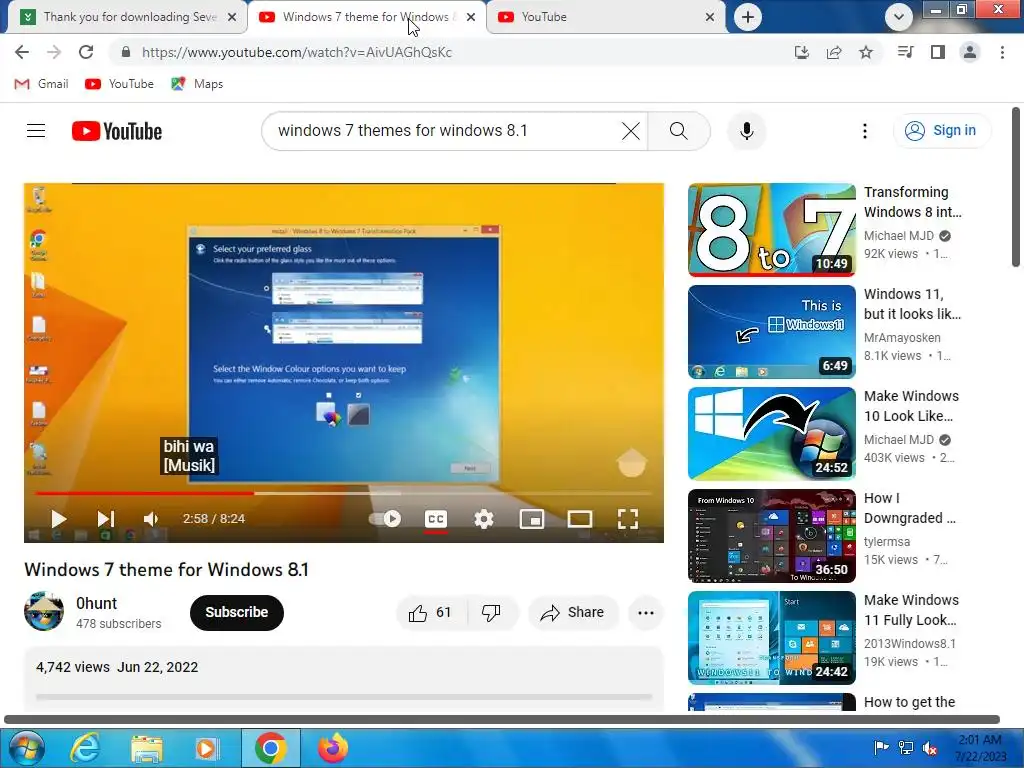Toggle closed captions CC button
This screenshot has width=1024, height=768.
click(436, 519)
